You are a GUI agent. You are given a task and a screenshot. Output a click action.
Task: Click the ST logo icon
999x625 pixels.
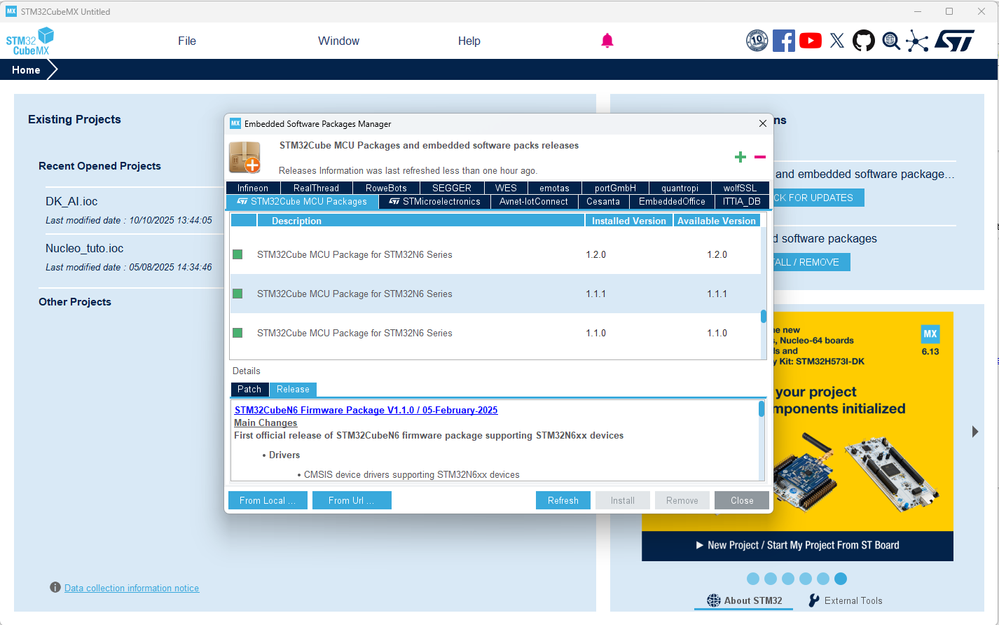tap(954, 41)
